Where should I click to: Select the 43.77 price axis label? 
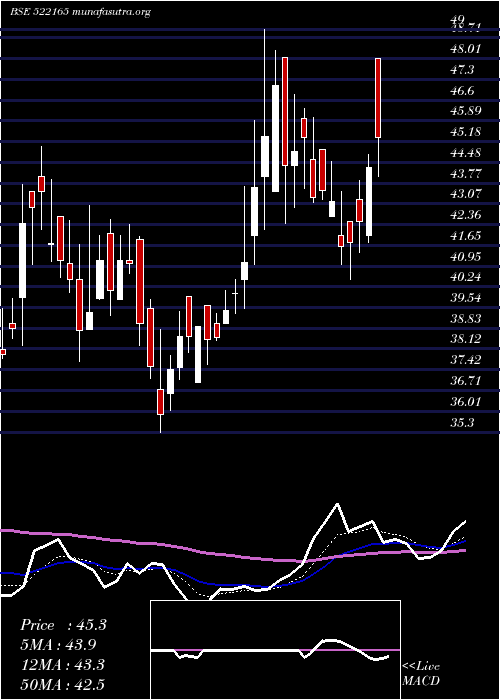pos(466,173)
